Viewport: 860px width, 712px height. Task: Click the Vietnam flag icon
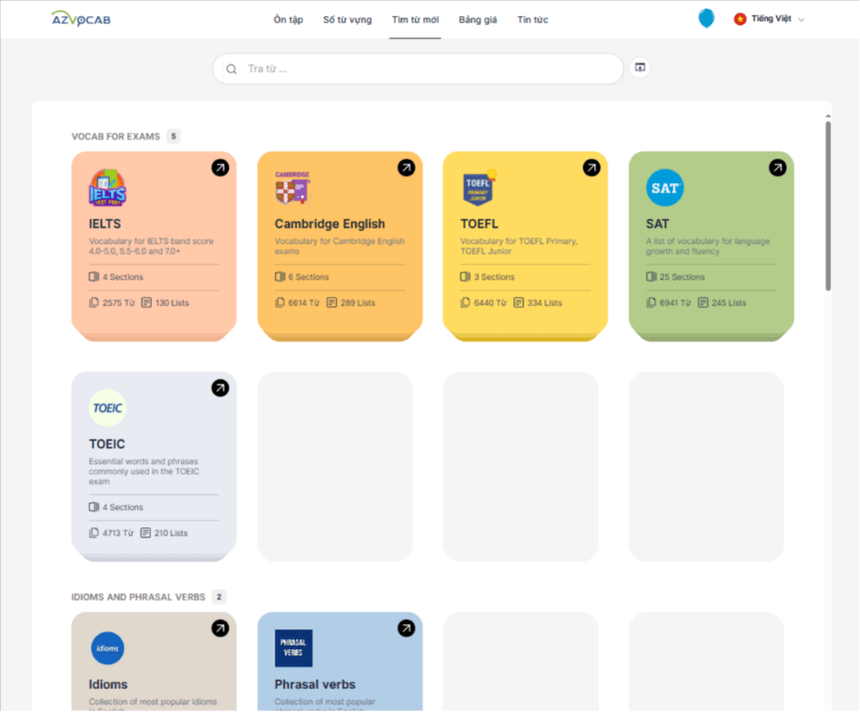[740, 19]
